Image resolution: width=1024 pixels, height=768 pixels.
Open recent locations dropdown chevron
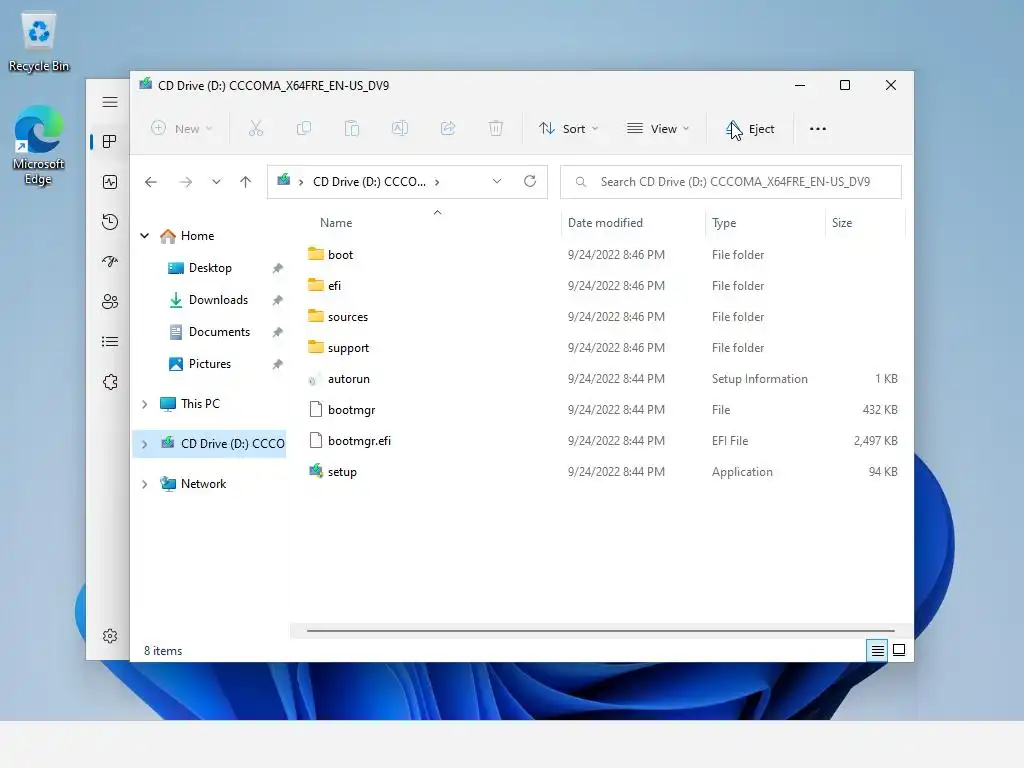(216, 182)
